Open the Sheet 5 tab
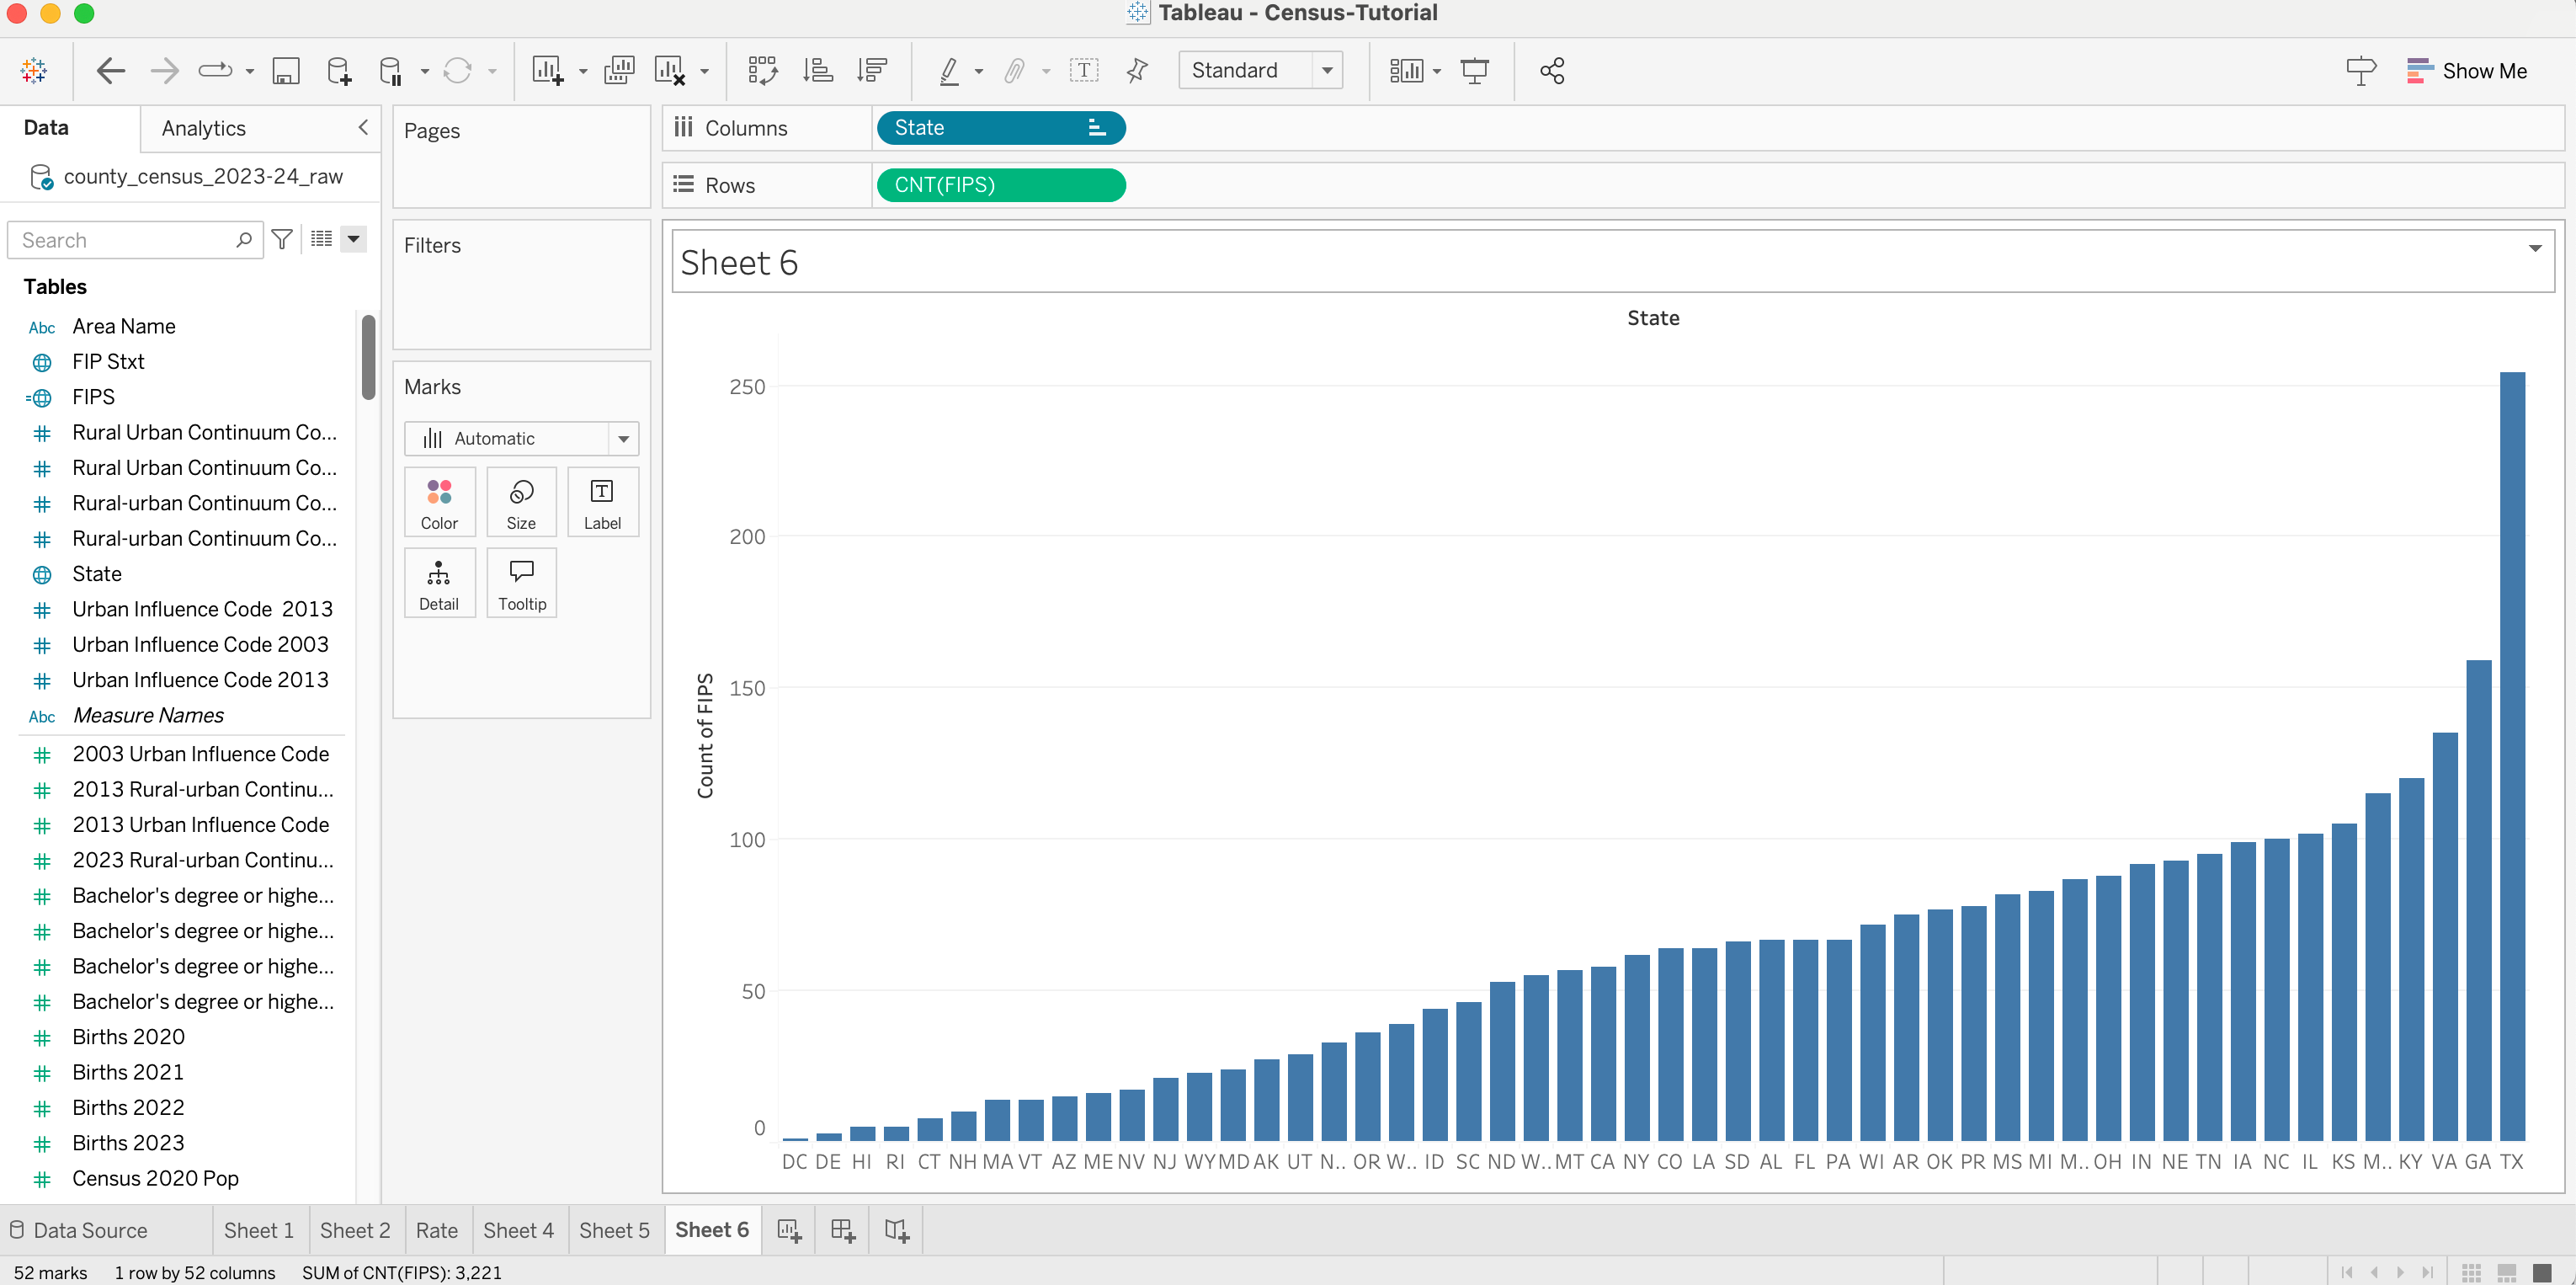Image resolution: width=2576 pixels, height=1285 pixels. pos(614,1230)
